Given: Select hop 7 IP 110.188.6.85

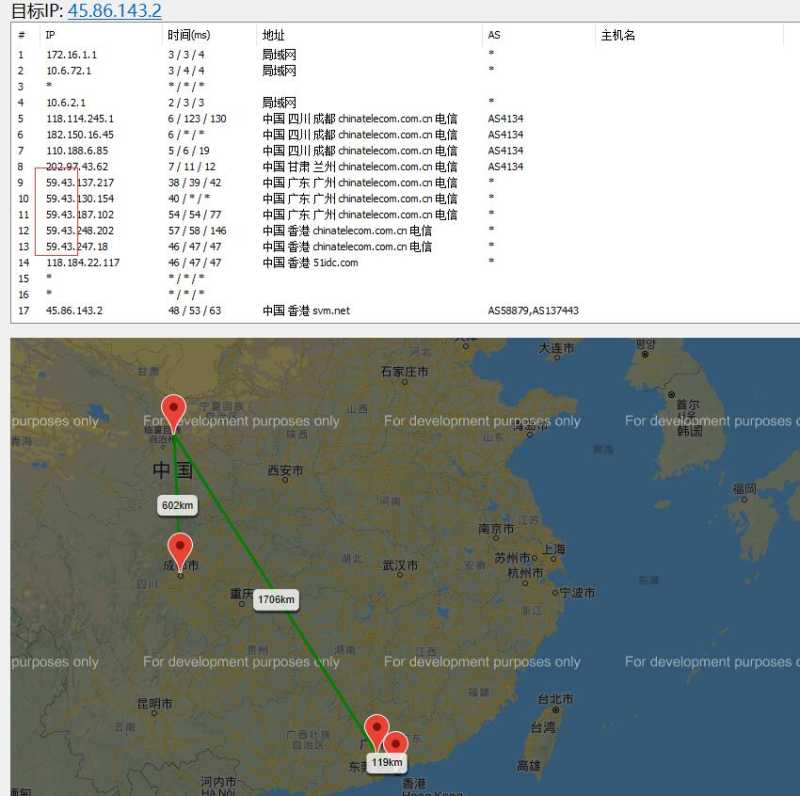Looking at the screenshot, I should click(x=77, y=151).
